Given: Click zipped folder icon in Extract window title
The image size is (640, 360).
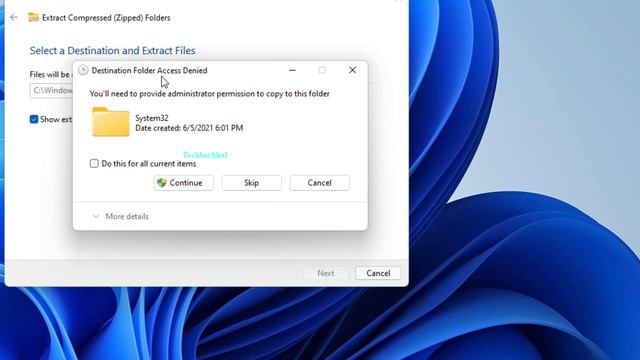Looking at the screenshot, I should (33, 18).
